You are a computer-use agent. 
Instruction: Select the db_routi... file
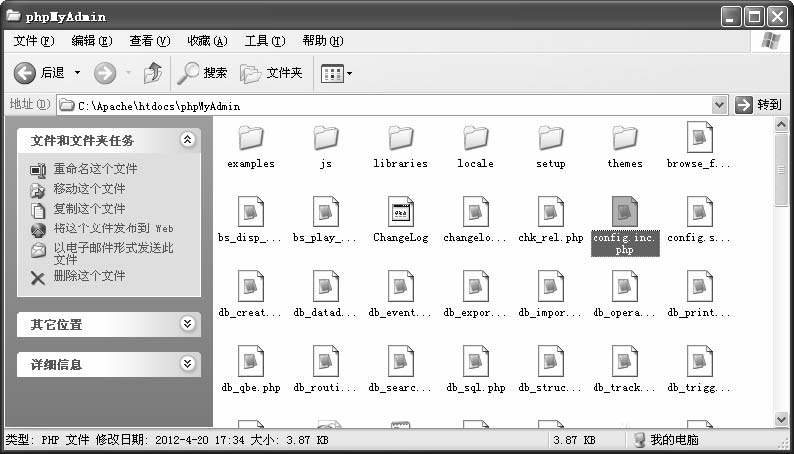tap(325, 369)
